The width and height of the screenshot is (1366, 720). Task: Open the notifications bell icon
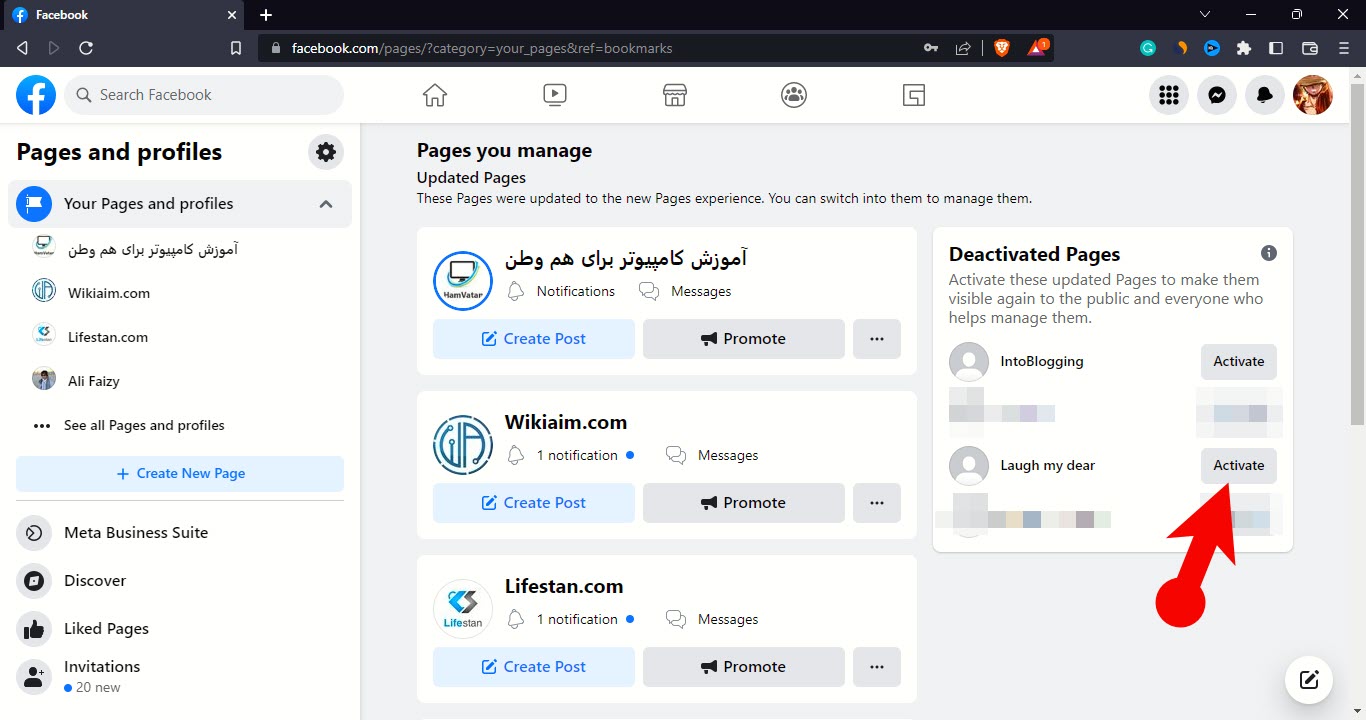tap(1264, 95)
